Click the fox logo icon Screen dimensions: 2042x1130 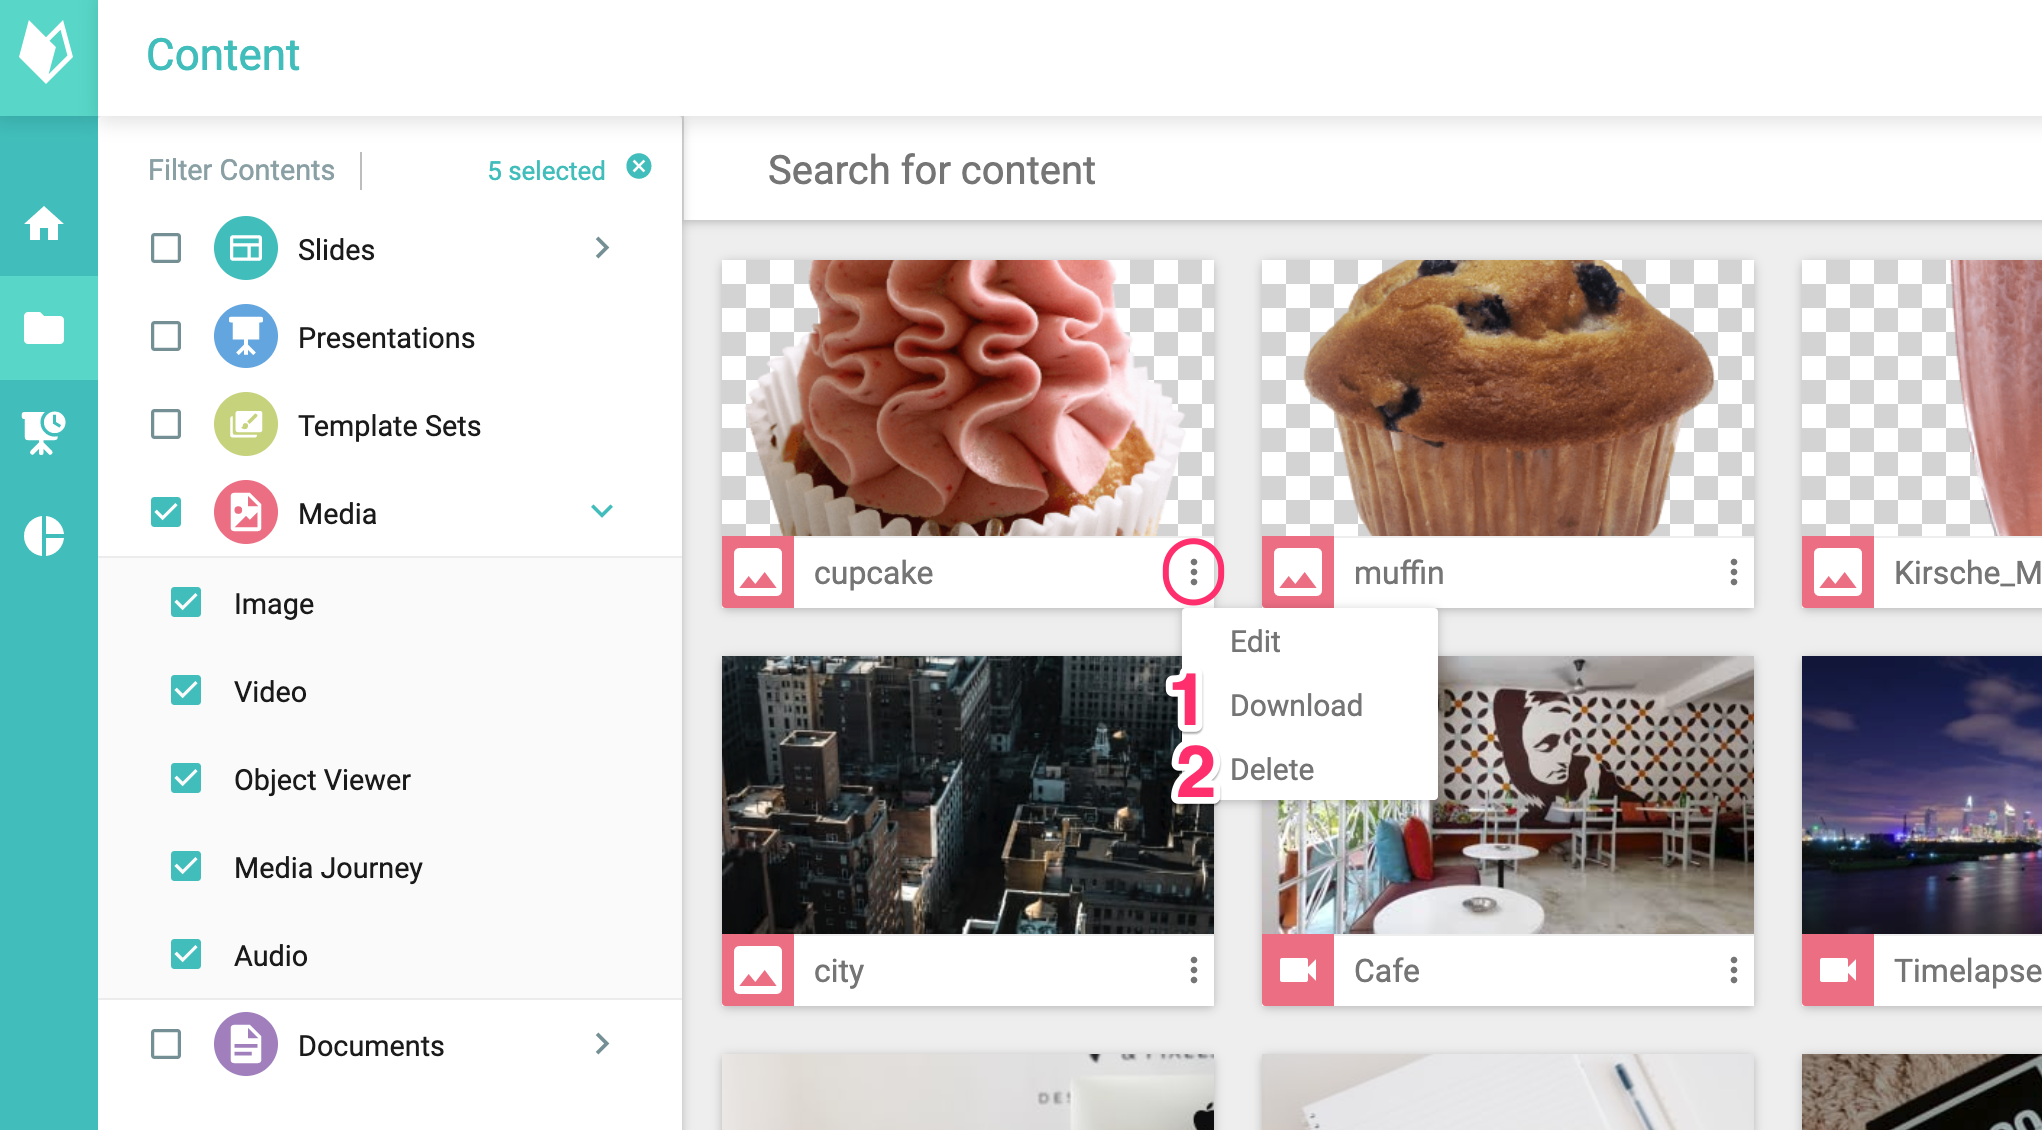tap(47, 52)
